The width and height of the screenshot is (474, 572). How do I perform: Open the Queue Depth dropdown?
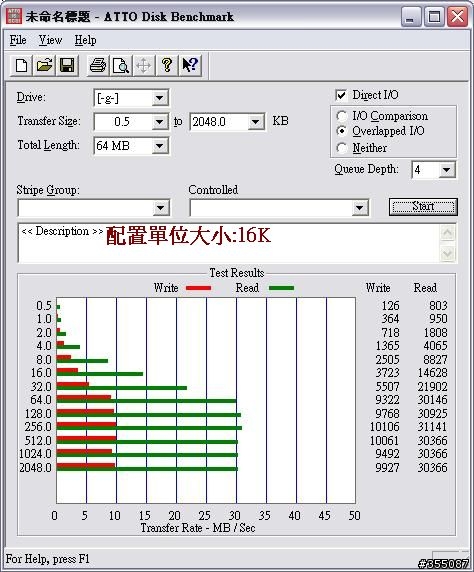[x=447, y=170]
